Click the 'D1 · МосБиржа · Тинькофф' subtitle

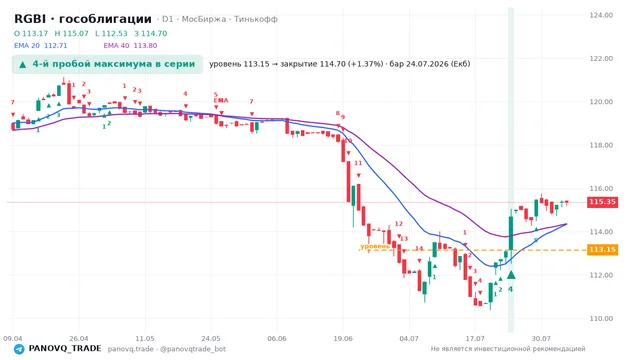pyautogui.click(x=220, y=19)
